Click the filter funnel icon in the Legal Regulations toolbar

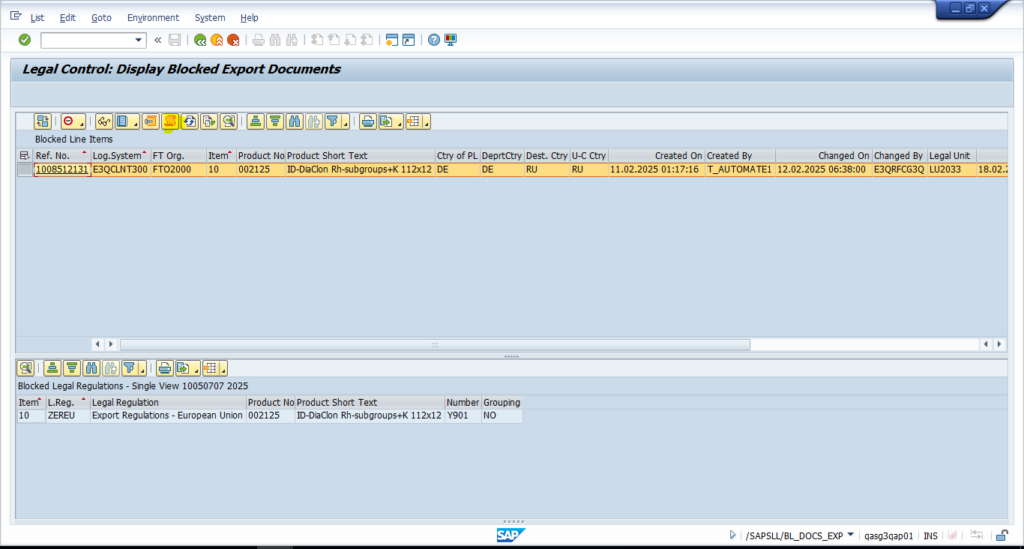(x=129, y=368)
